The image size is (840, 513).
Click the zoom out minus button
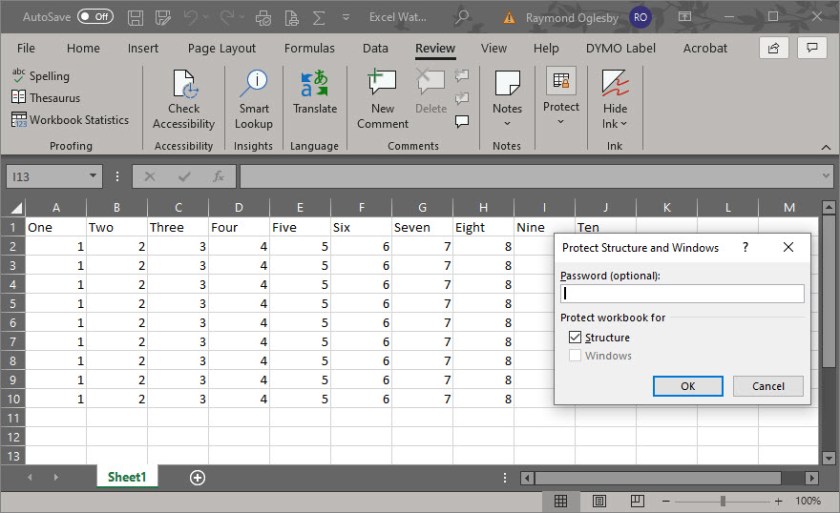666,501
